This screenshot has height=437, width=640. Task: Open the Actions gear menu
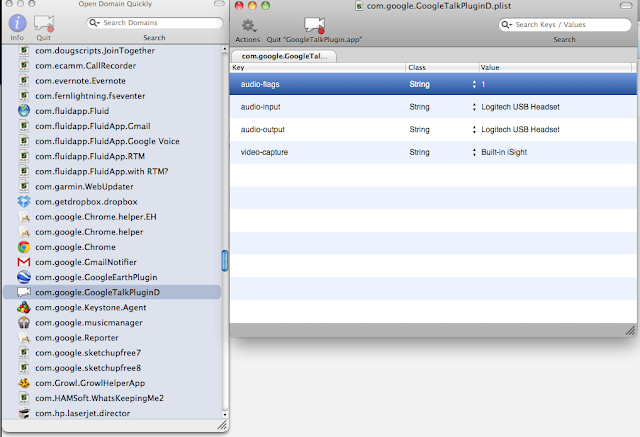[248, 26]
